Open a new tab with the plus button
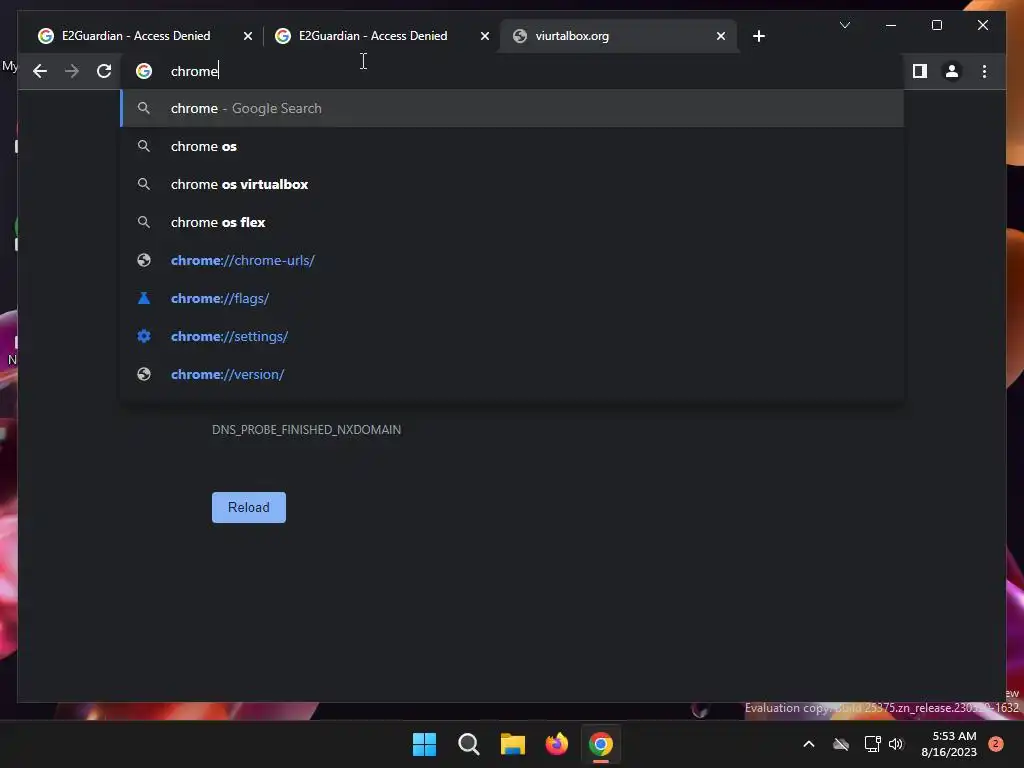 coord(758,36)
